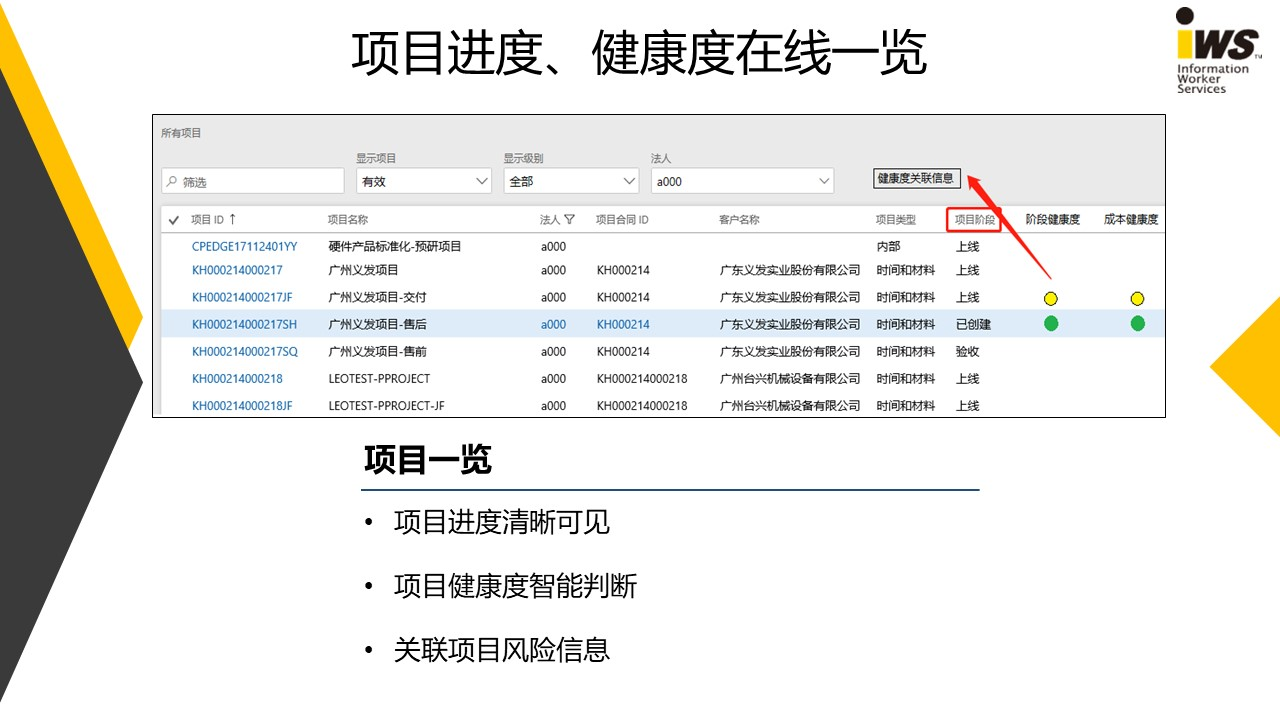This screenshot has height=720, width=1280.
Task: Click the 已创建 stage cell
Action: 974,324
